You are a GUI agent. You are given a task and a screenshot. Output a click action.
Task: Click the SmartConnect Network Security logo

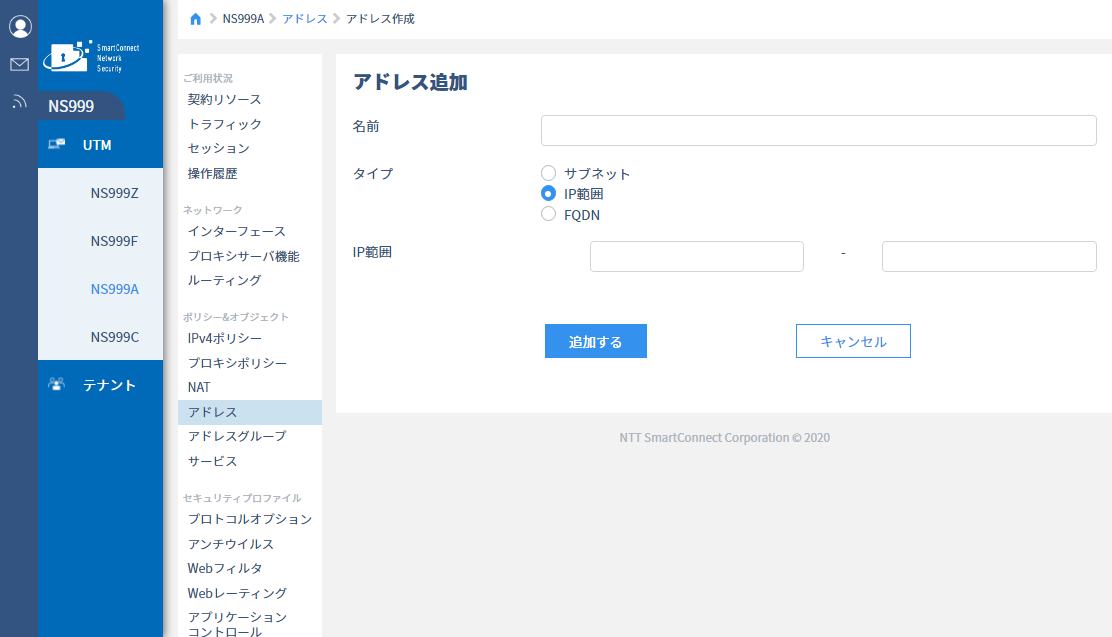(x=91, y=57)
